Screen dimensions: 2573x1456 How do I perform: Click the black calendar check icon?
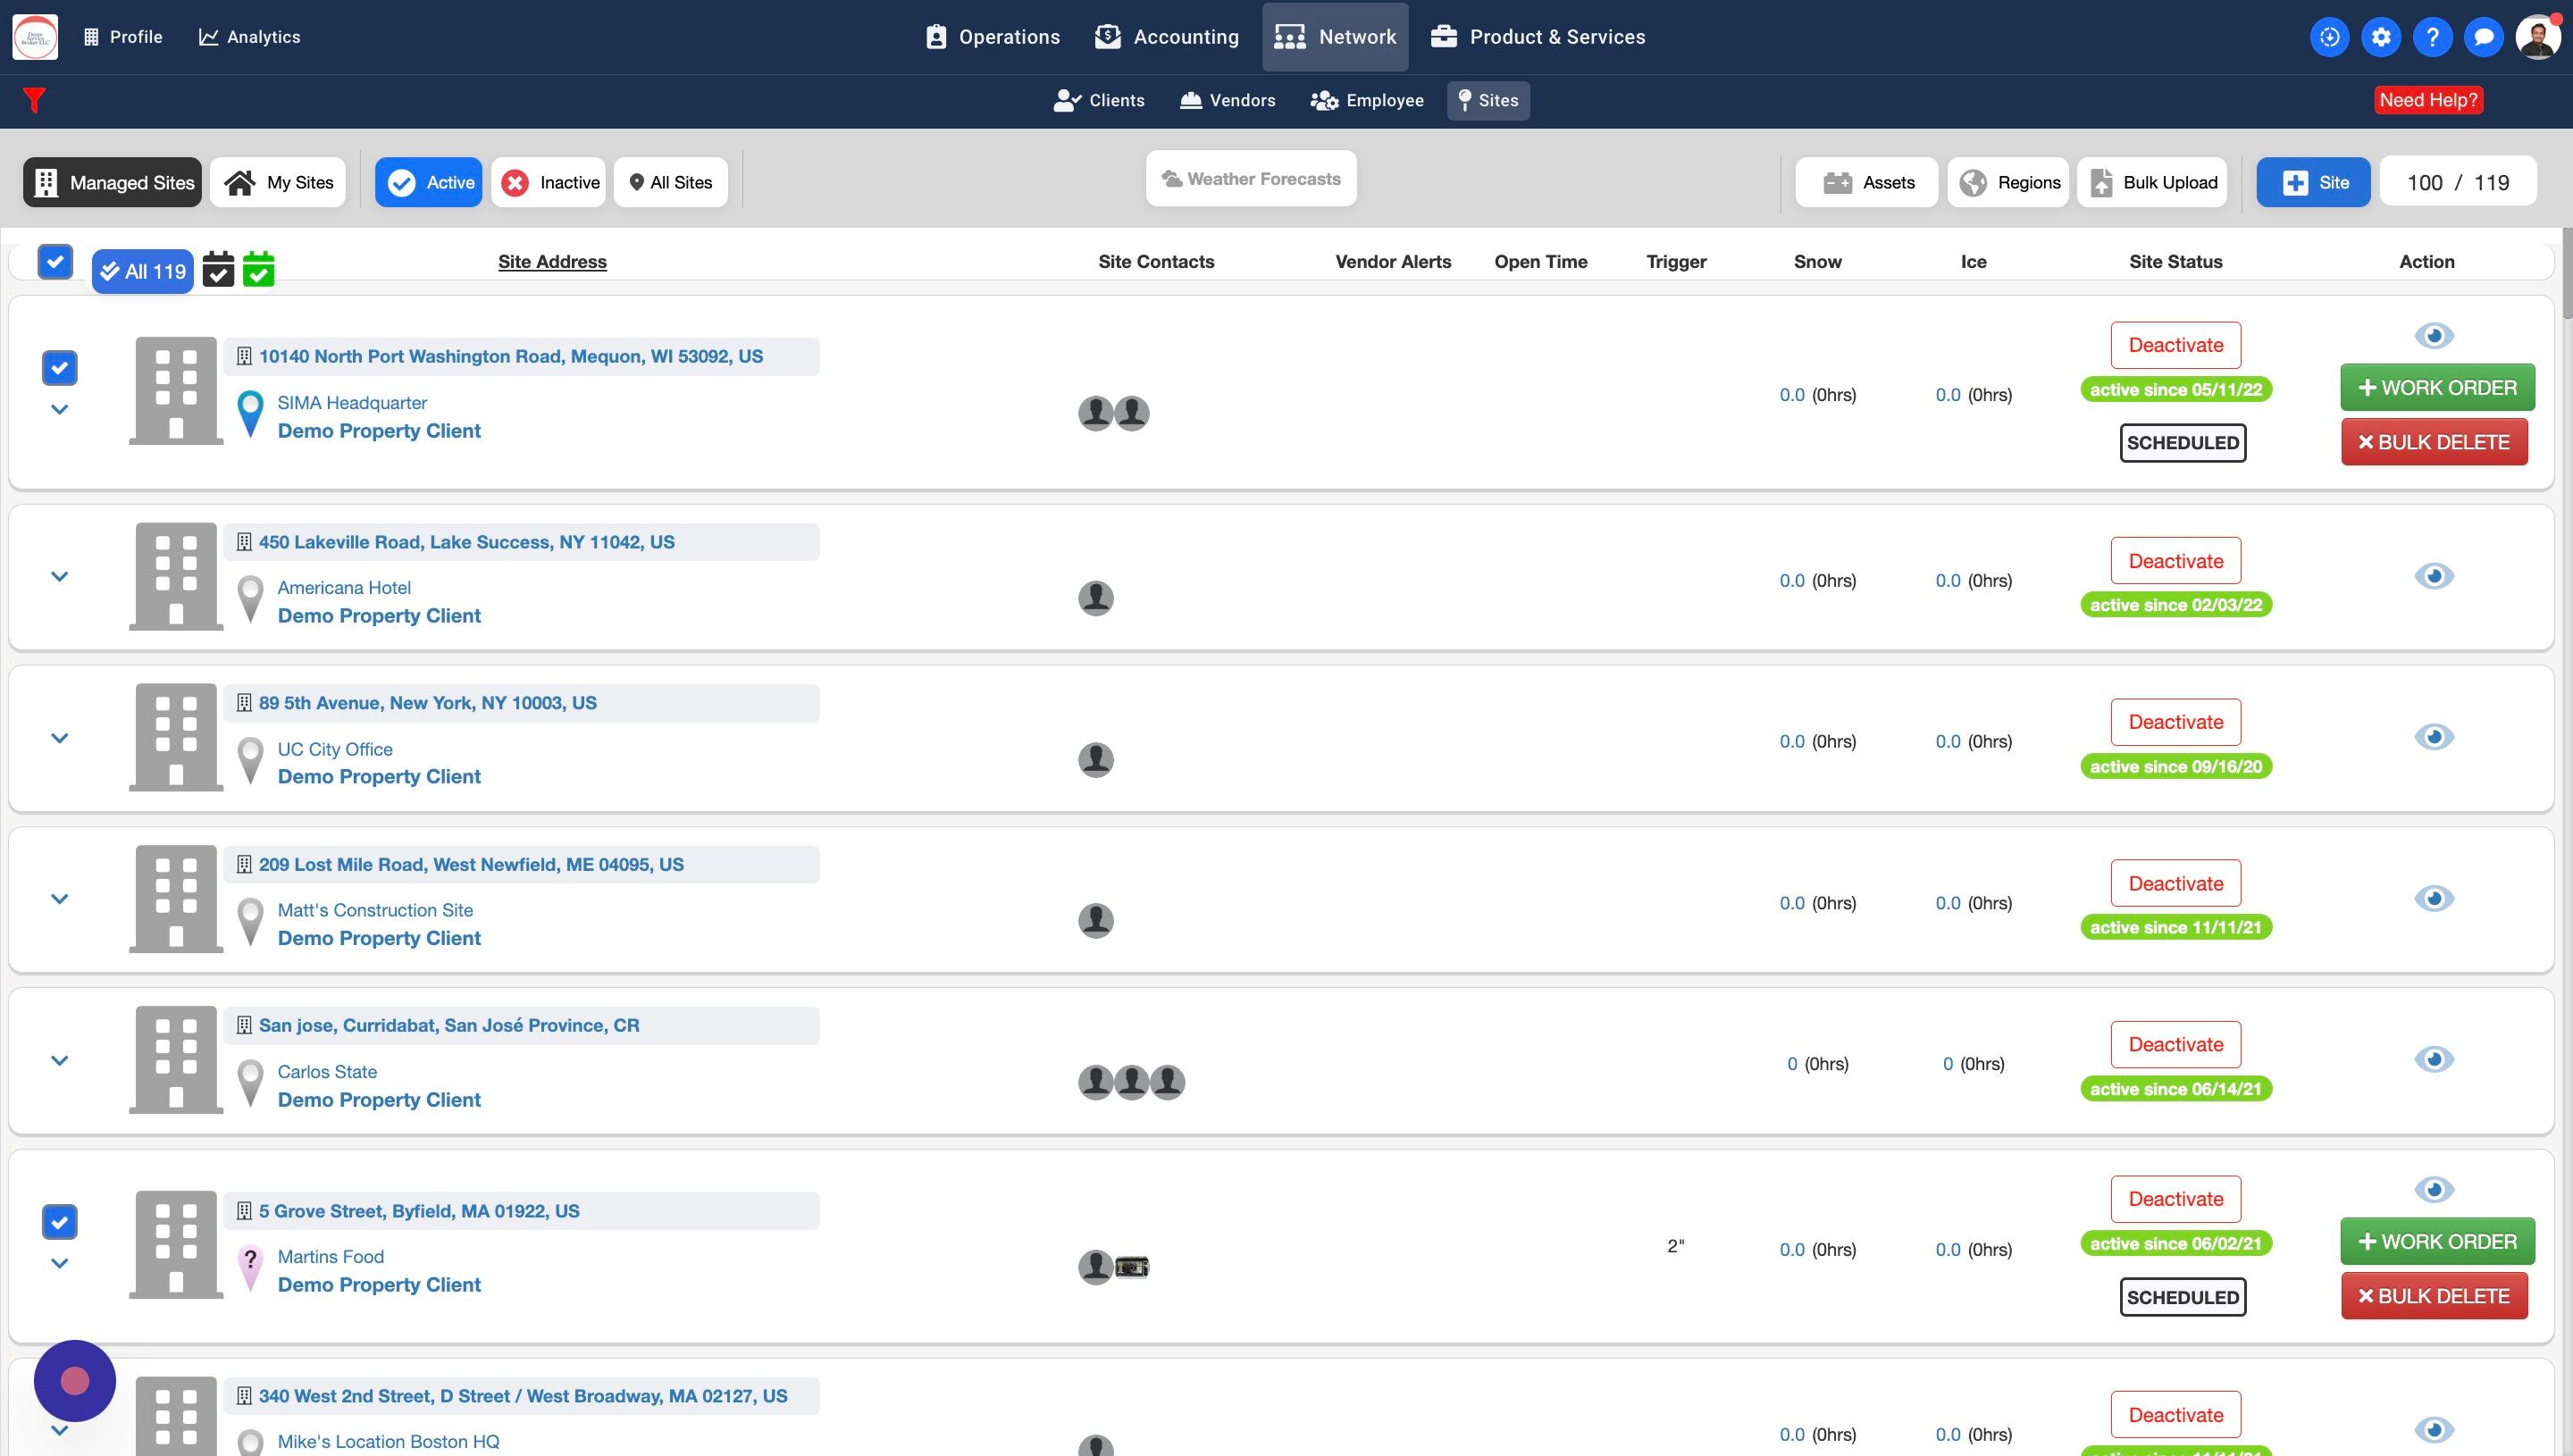tap(218, 269)
